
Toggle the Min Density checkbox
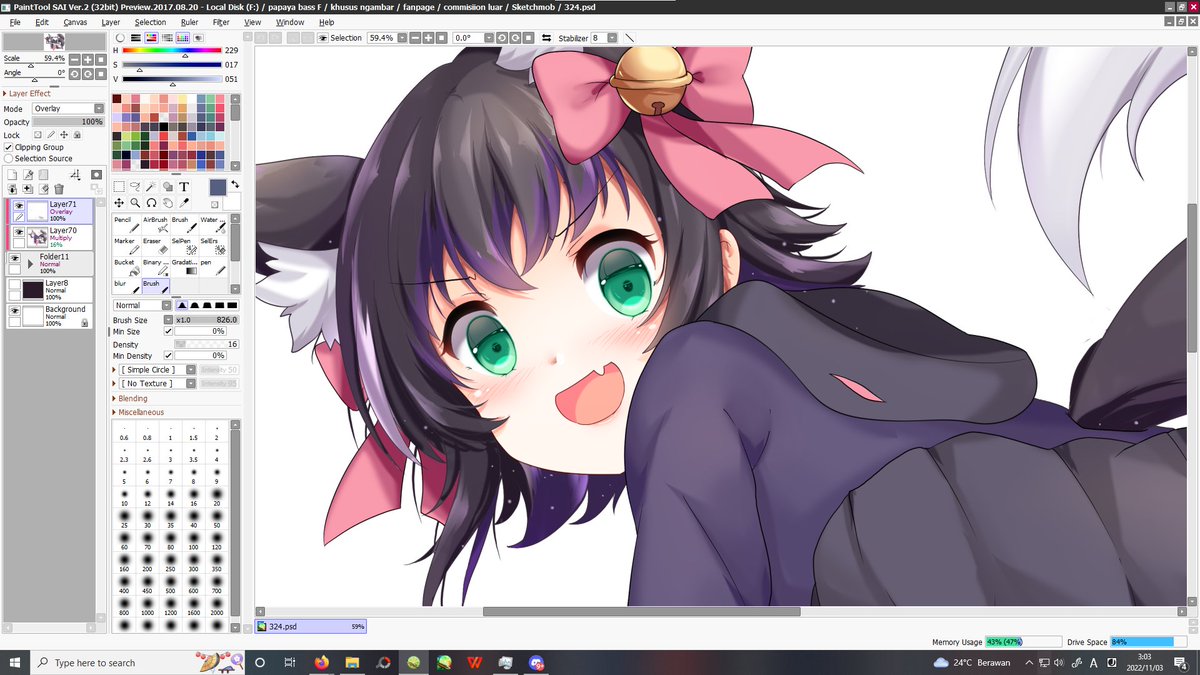(168, 355)
